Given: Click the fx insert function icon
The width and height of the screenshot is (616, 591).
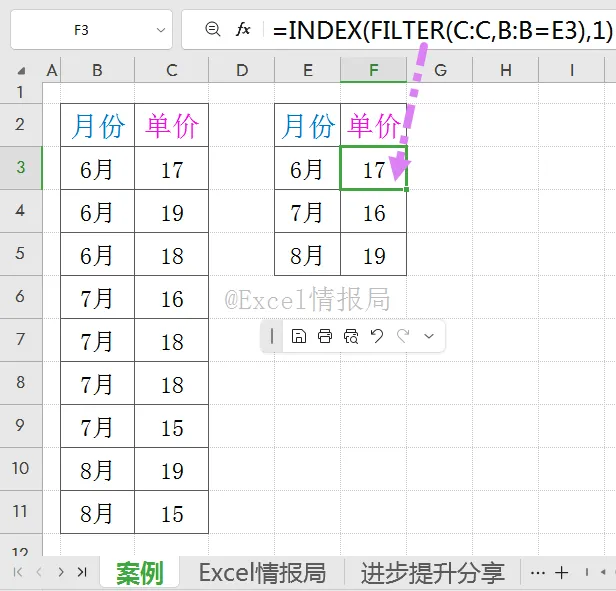Looking at the screenshot, I should [243, 29].
